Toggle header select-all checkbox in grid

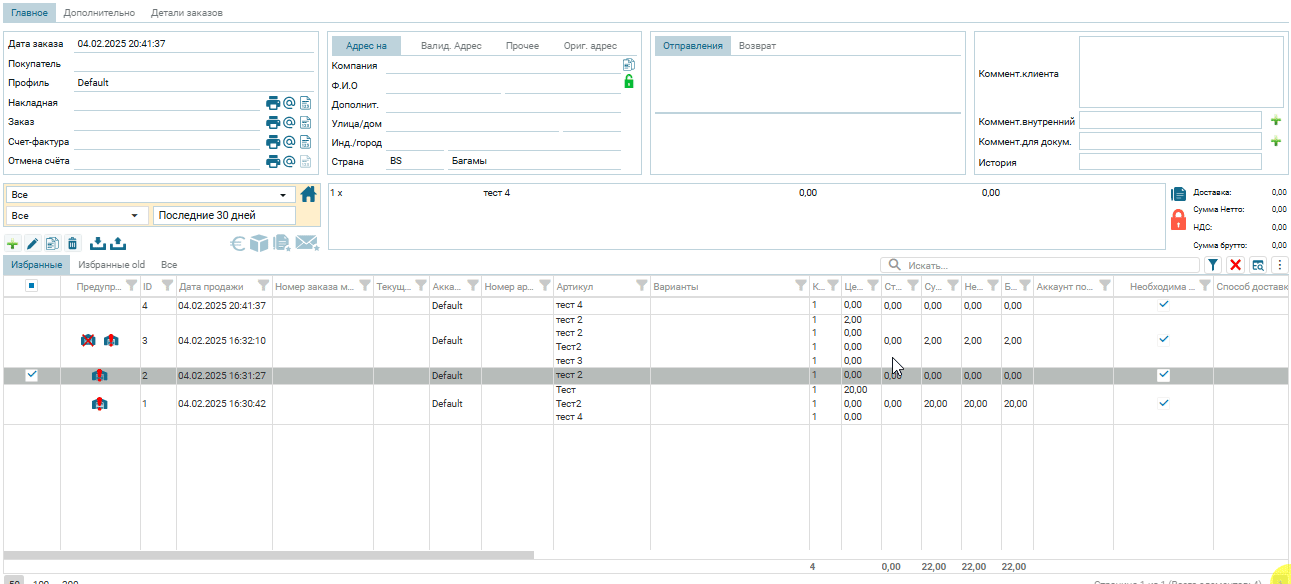(x=31, y=286)
